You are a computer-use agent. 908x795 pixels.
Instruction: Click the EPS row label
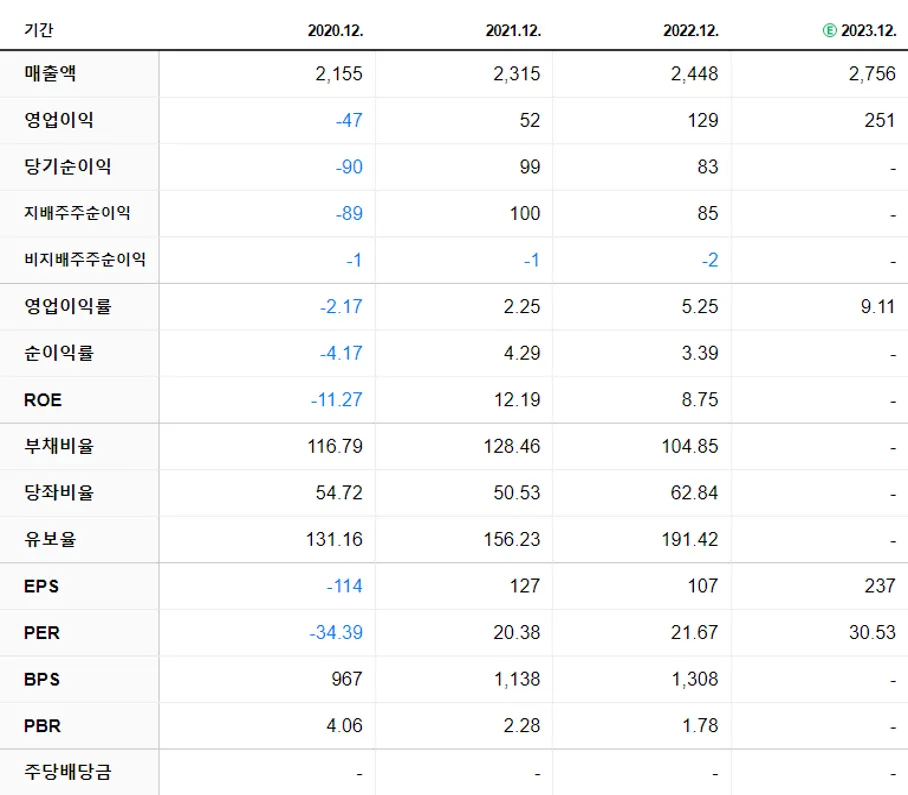click(41, 586)
